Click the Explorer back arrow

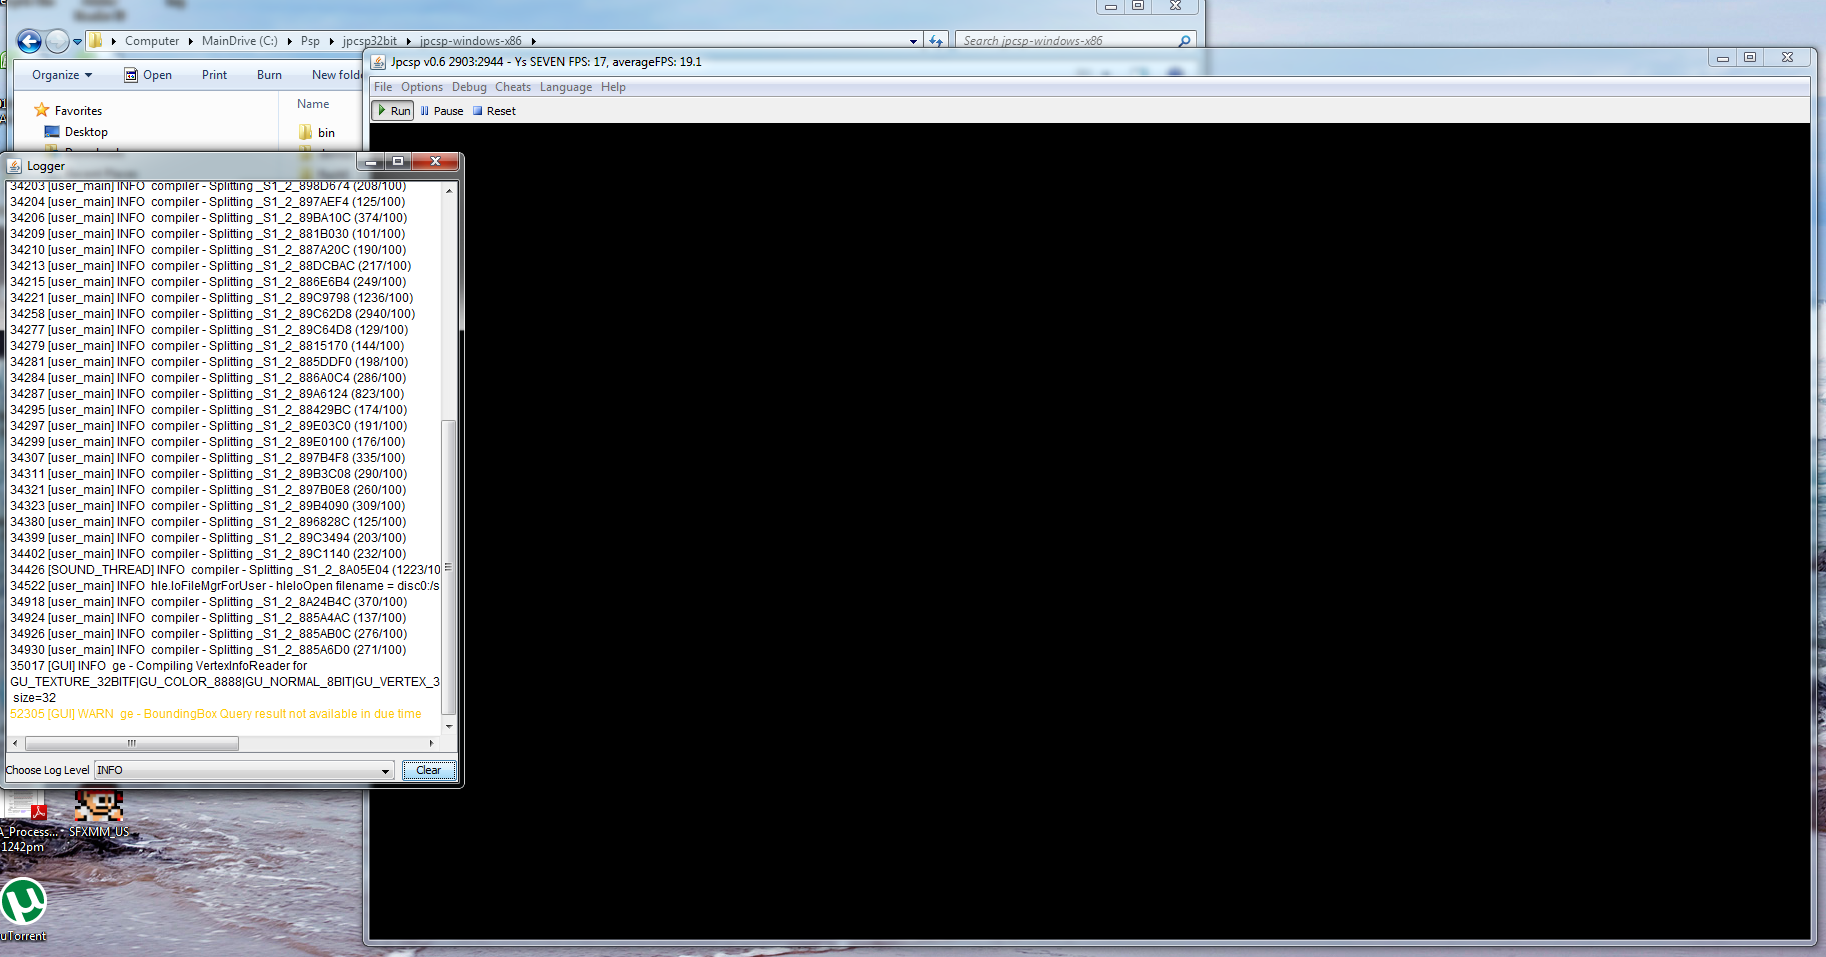pos(29,41)
